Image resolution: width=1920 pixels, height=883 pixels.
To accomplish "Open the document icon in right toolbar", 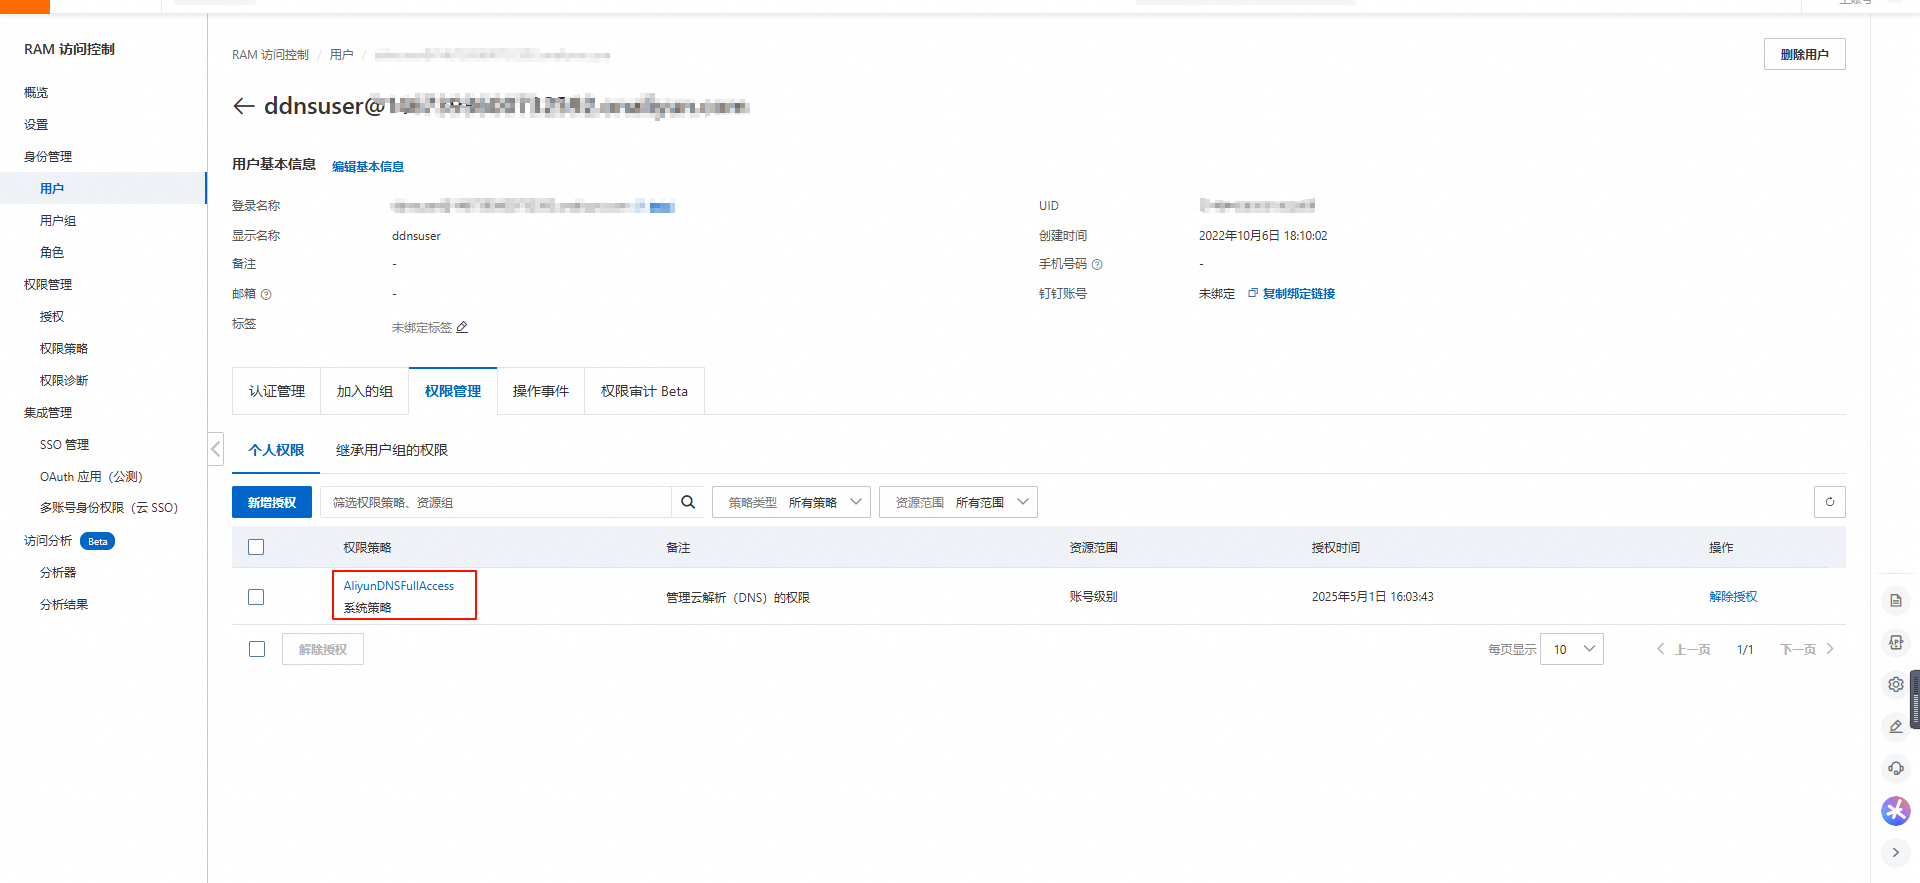I will coord(1895,600).
